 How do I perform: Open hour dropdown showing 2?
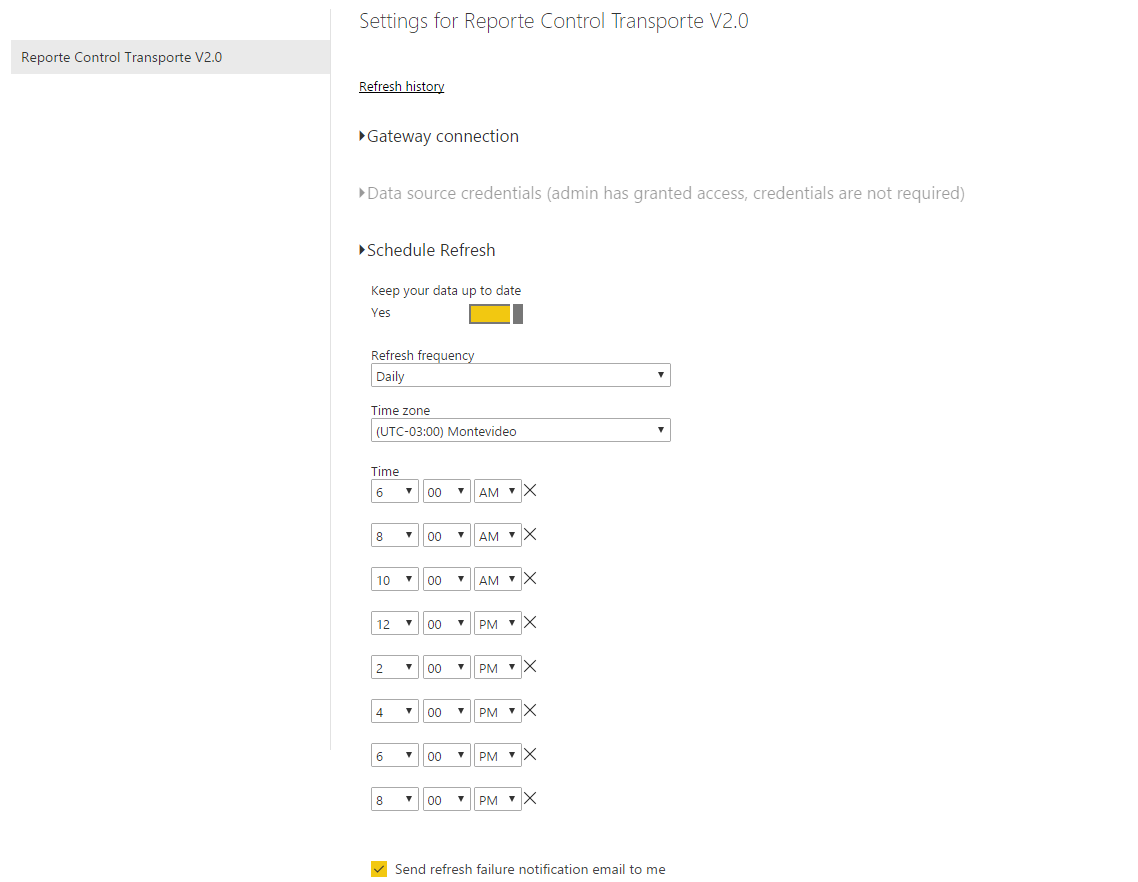click(394, 667)
